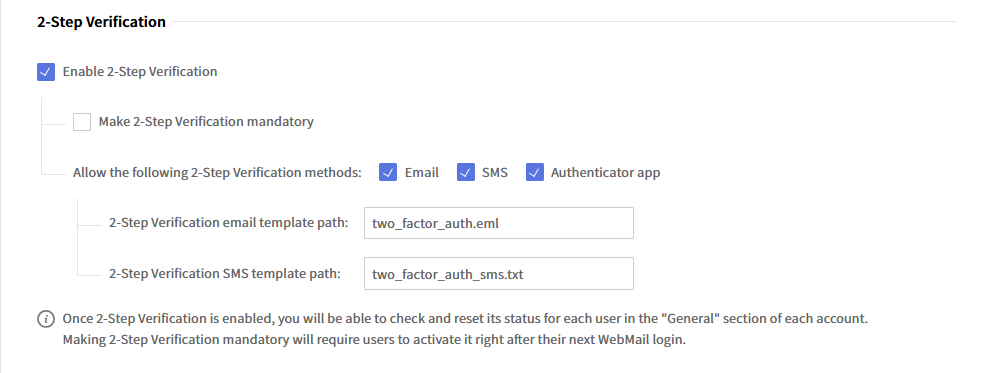This screenshot has width=990, height=373.
Task: Focus the two_factor_auth.eml template path field
Action: click(x=499, y=223)
